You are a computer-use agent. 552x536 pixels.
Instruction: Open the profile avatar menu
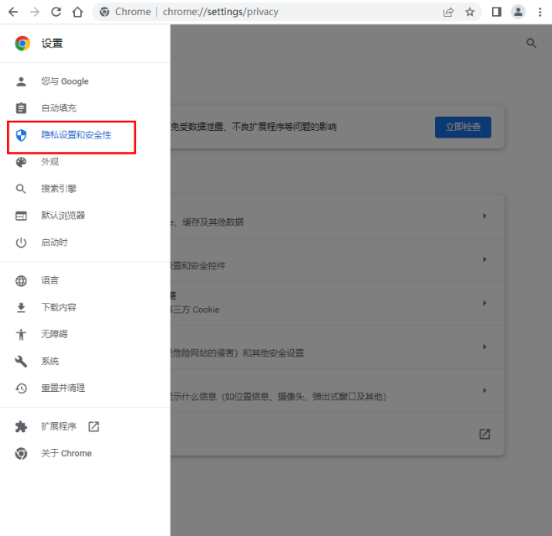click(x=518, y=12)
